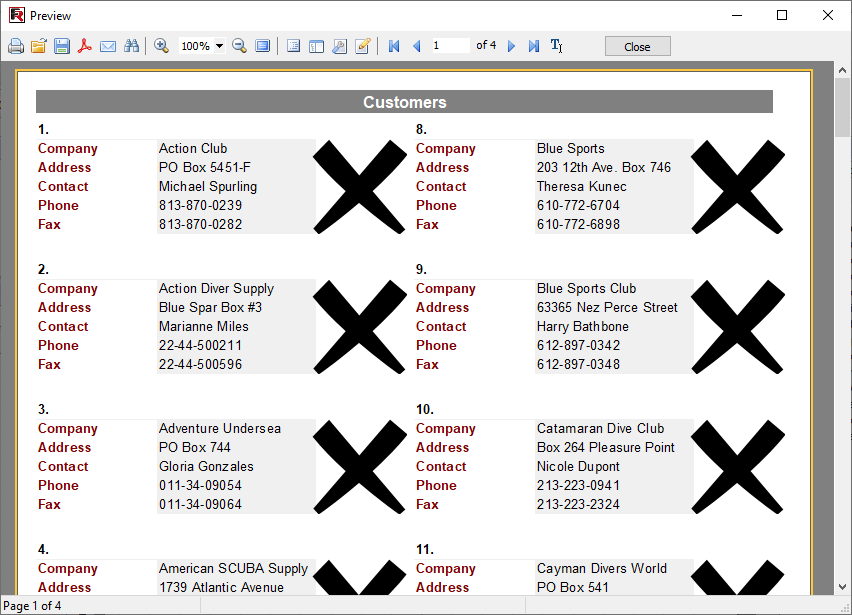The width and height of the screenshot is (852, 615).
Task: Go to the previous page
Action: tap(417, 46)
